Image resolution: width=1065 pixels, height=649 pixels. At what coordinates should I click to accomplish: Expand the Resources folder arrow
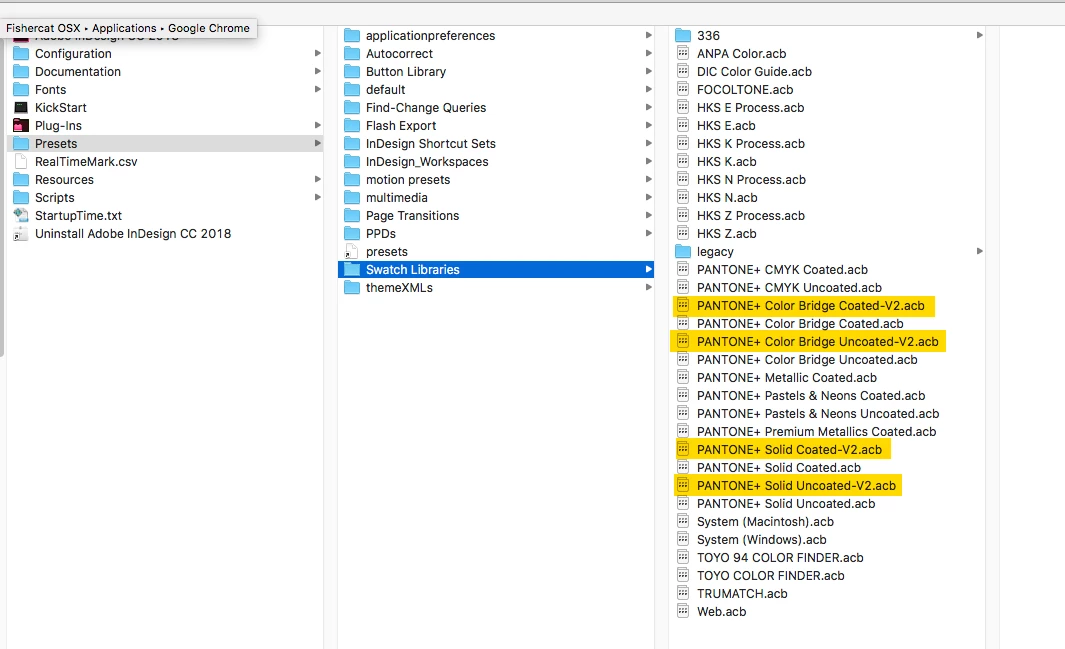[317, 179]
